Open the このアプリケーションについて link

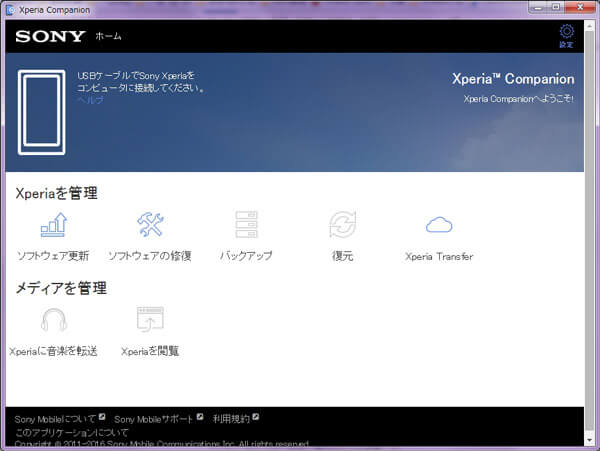(x=72, y=433)
